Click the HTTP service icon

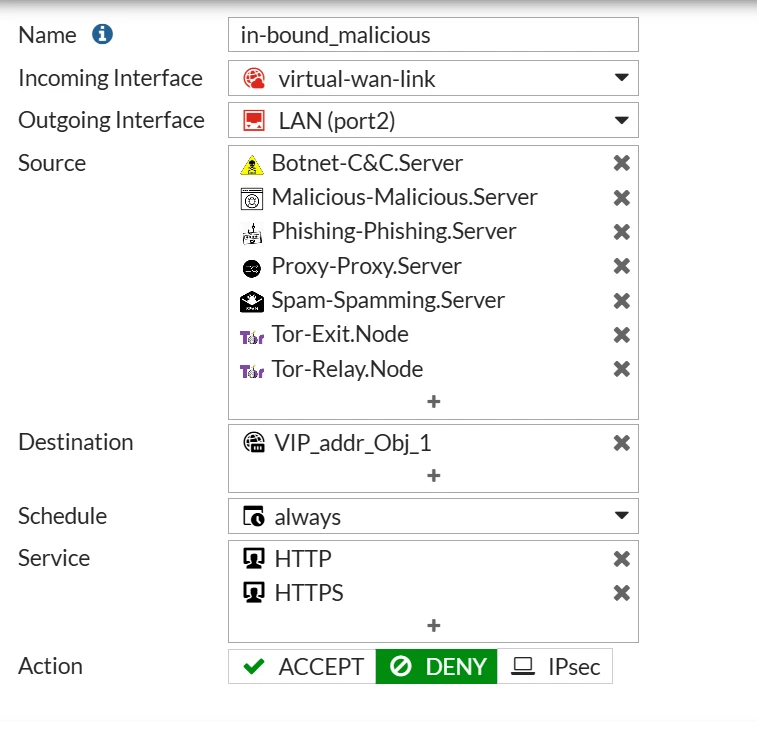[x=253, y=559]
